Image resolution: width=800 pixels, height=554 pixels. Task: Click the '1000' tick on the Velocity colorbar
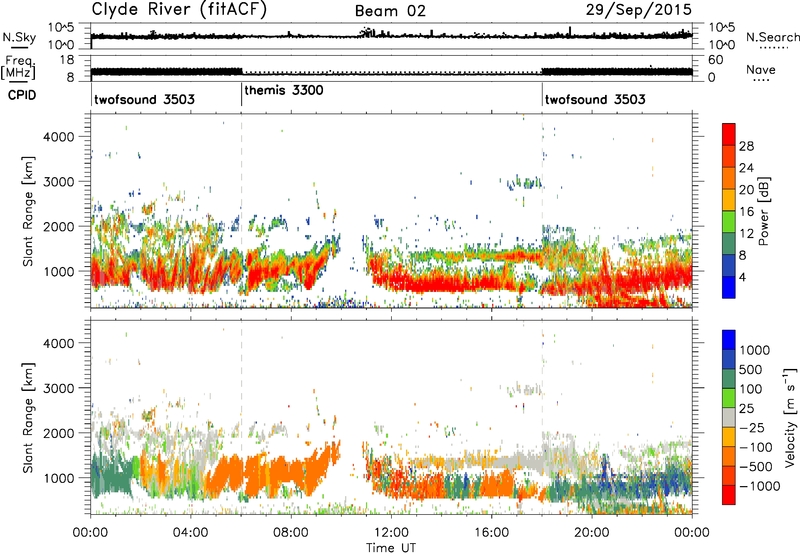point(755,350)
